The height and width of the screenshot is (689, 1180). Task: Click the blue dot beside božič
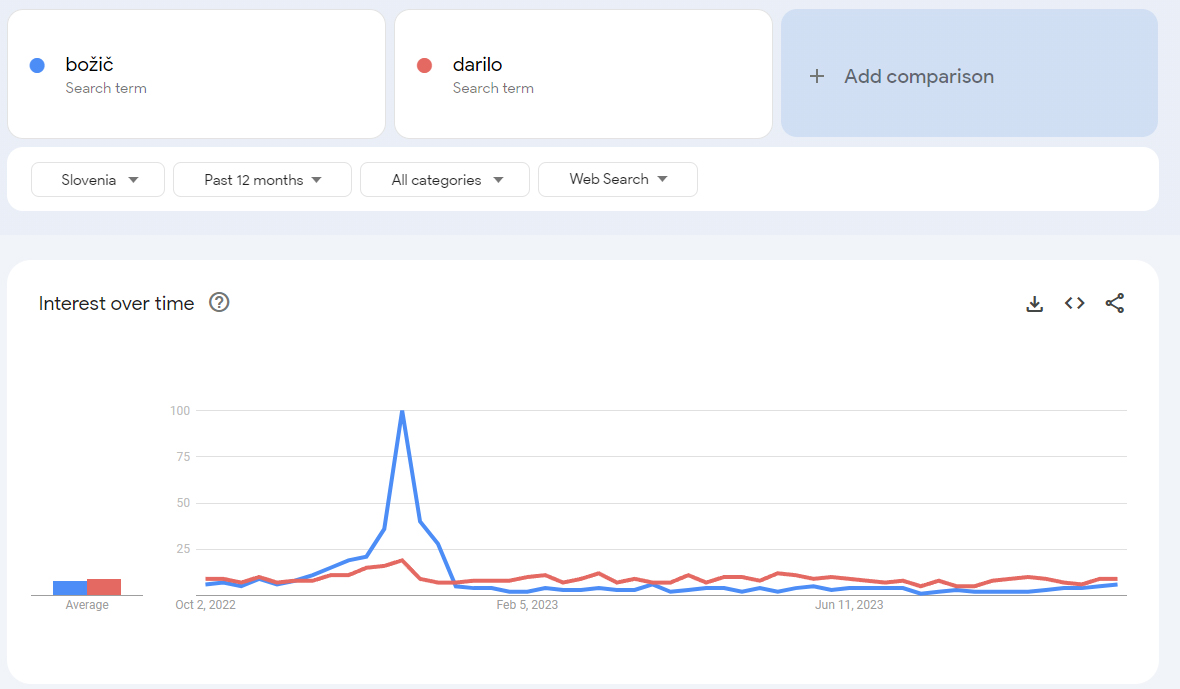point(37,65)
